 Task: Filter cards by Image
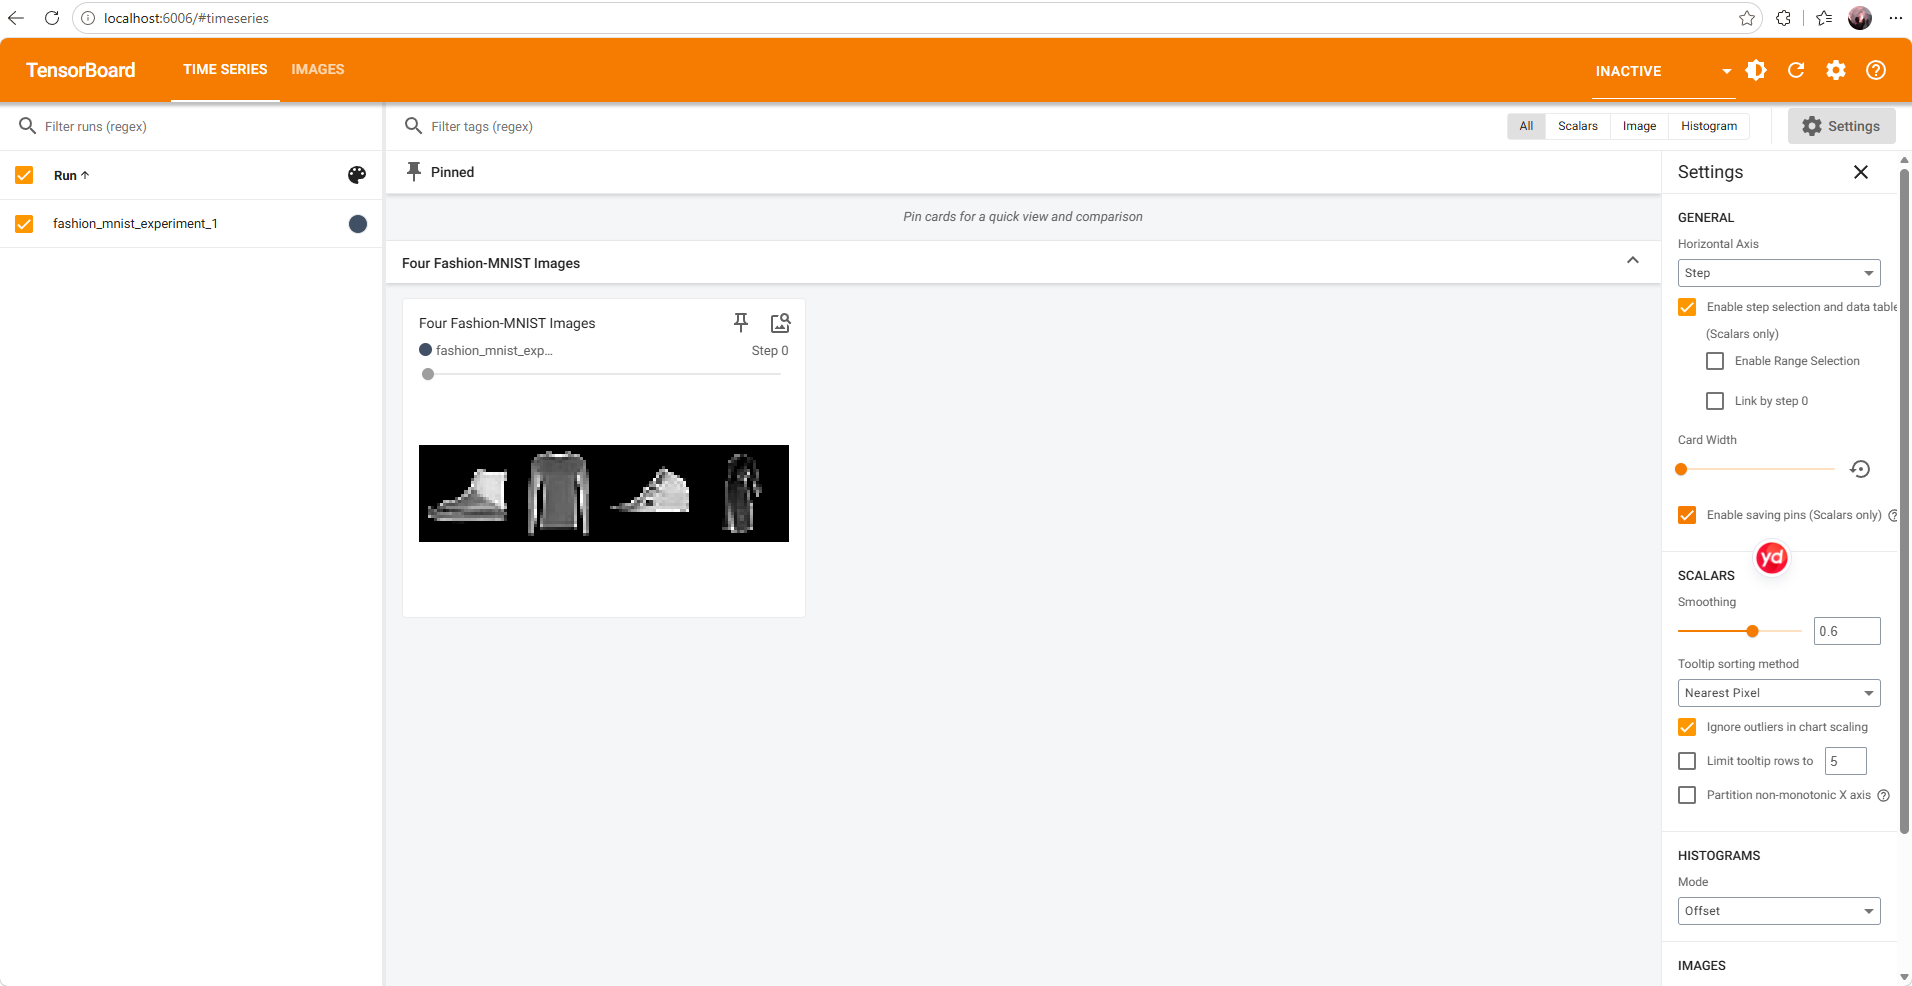pyautogui.click(x=1639, y=126)
